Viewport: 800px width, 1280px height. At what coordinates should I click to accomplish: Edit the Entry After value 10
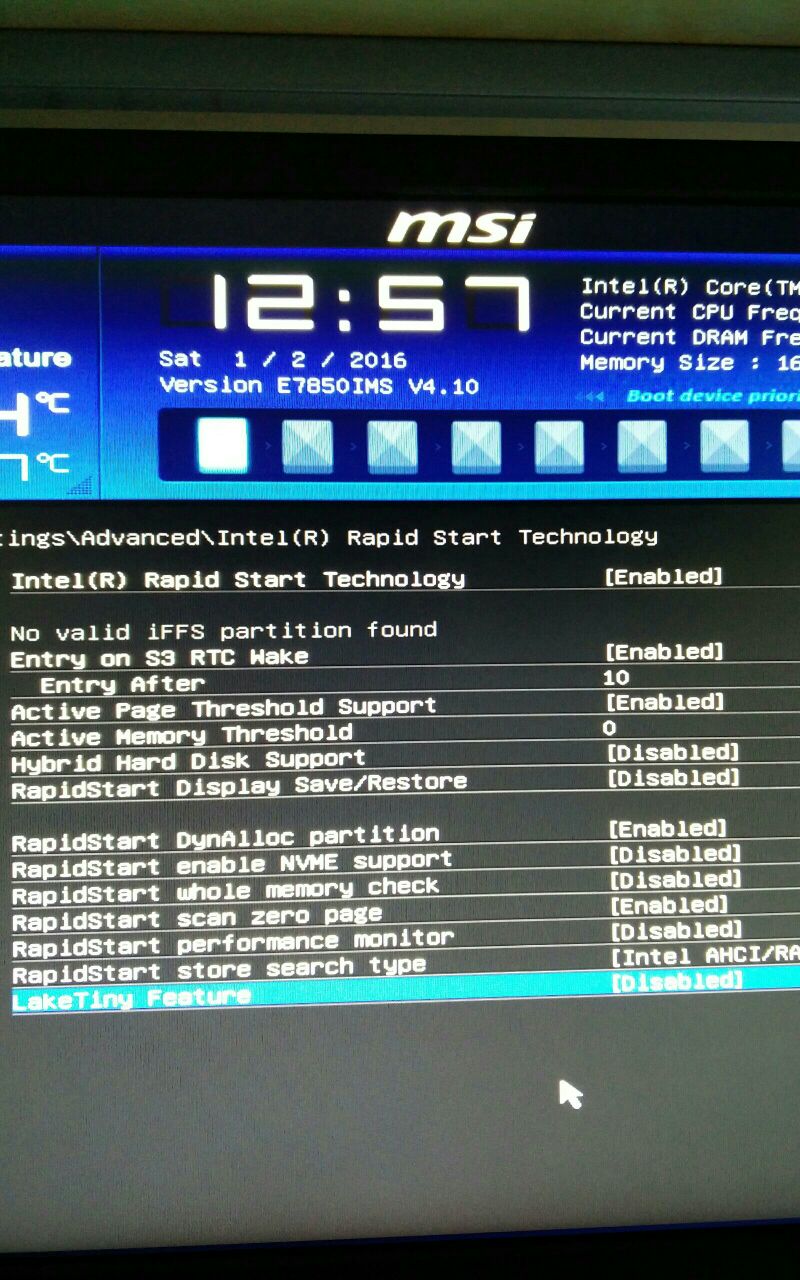click(x=617, y=677)
